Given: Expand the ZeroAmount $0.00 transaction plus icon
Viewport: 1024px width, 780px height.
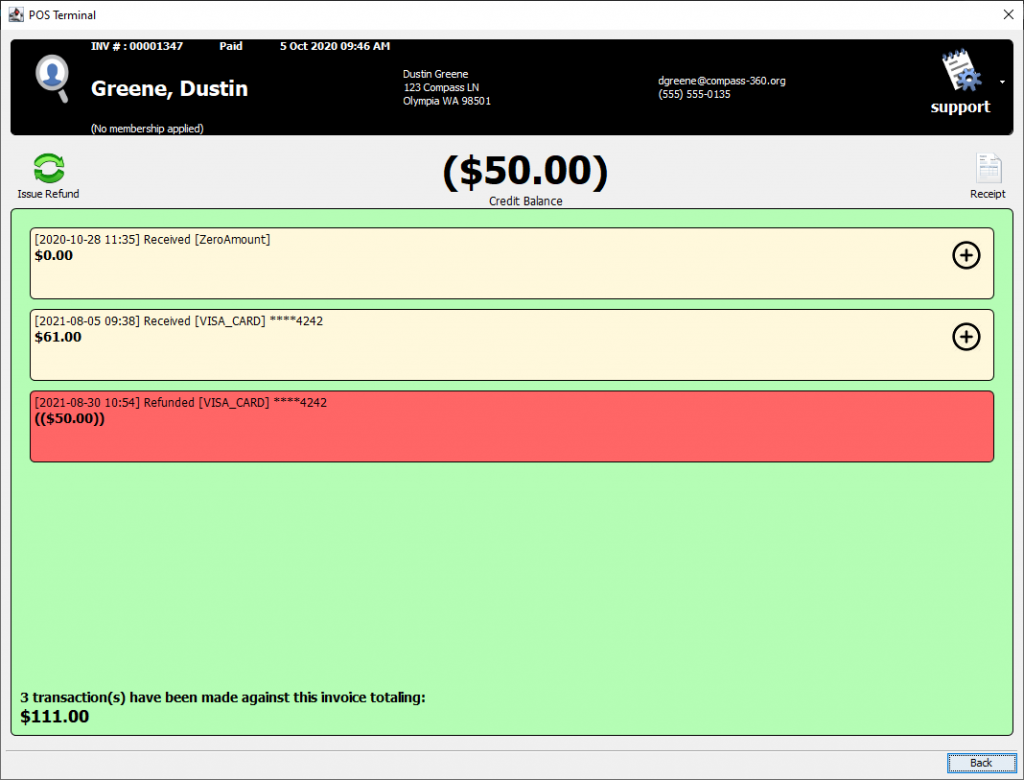Looking at the screenshot, I should pos(966,255).
